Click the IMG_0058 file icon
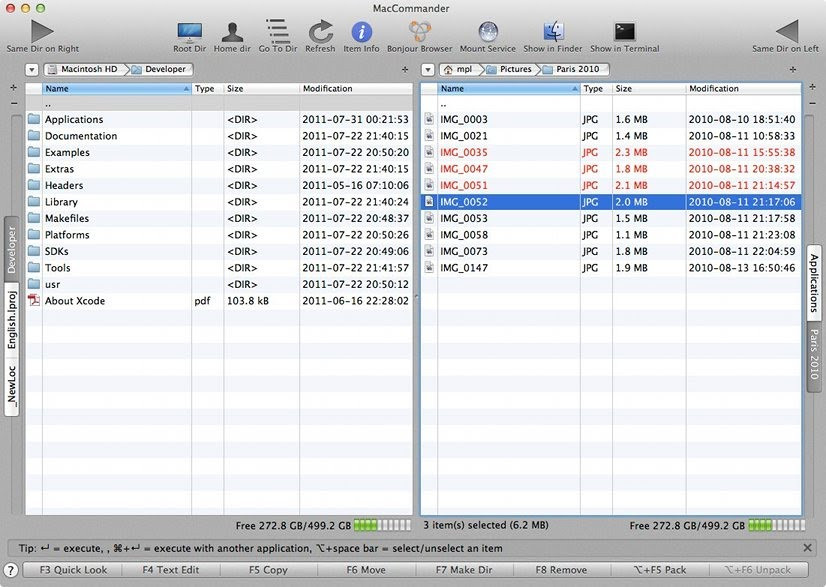The image size is (826, 587). [429, 234]
